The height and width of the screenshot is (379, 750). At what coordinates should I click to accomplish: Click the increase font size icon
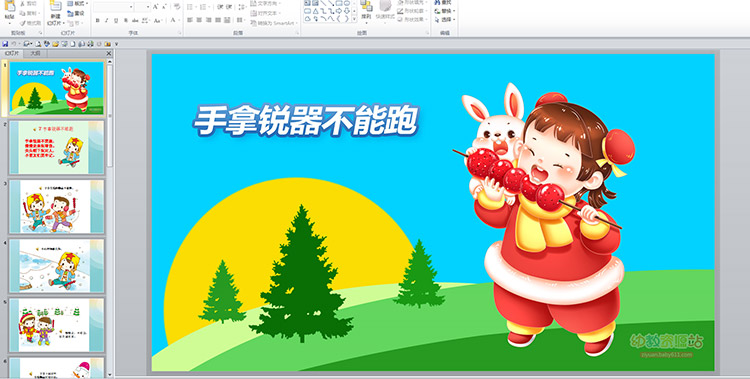click(155, 7)
